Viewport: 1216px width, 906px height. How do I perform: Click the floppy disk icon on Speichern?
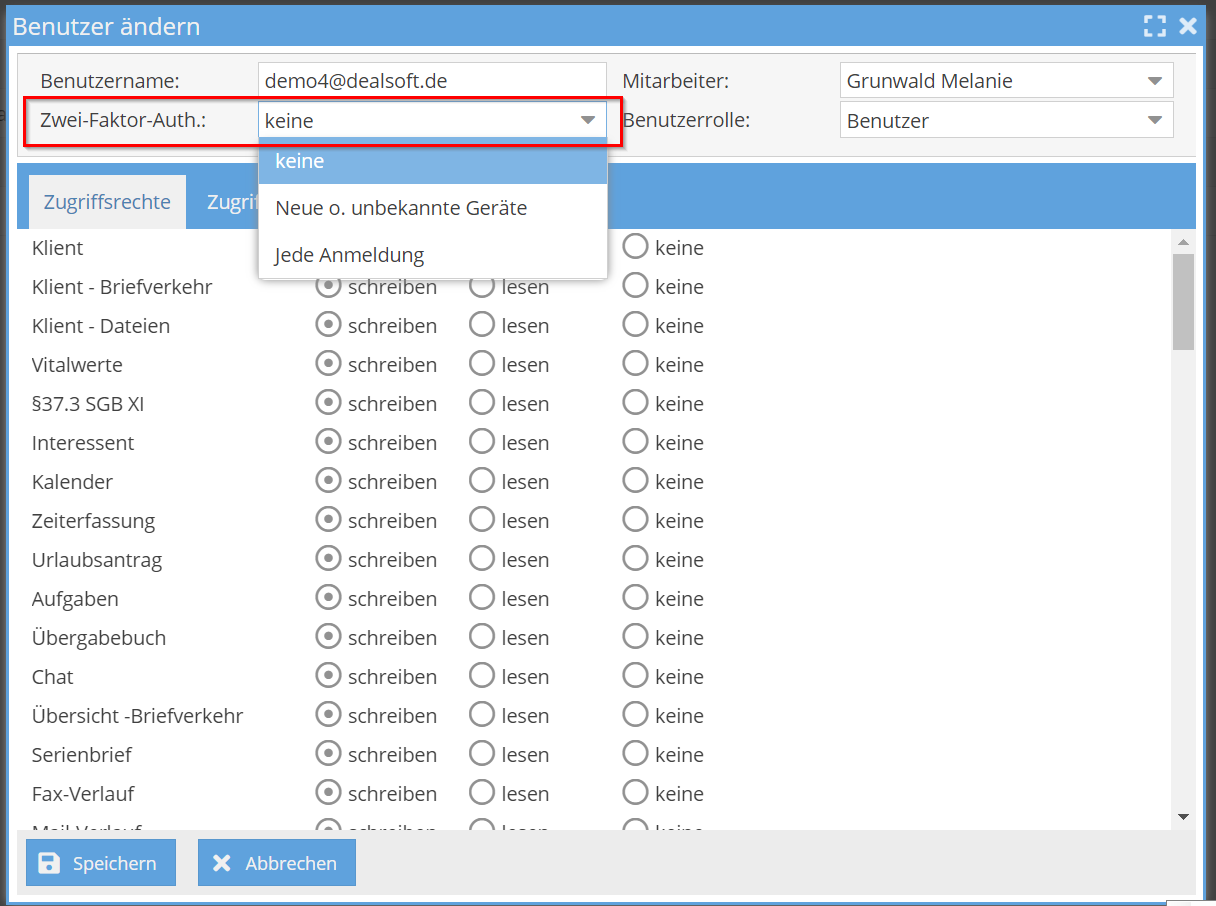pyautogui.click(x=49, y=863)
